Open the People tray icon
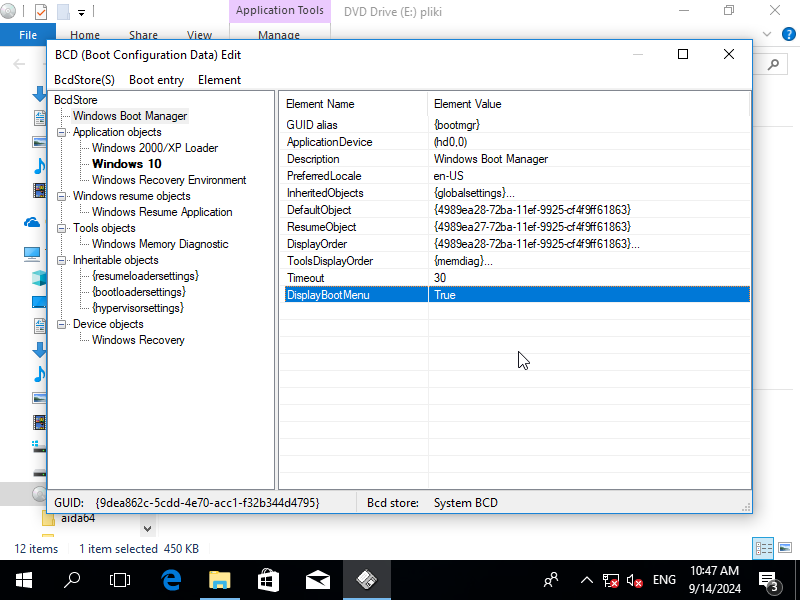 551,580
